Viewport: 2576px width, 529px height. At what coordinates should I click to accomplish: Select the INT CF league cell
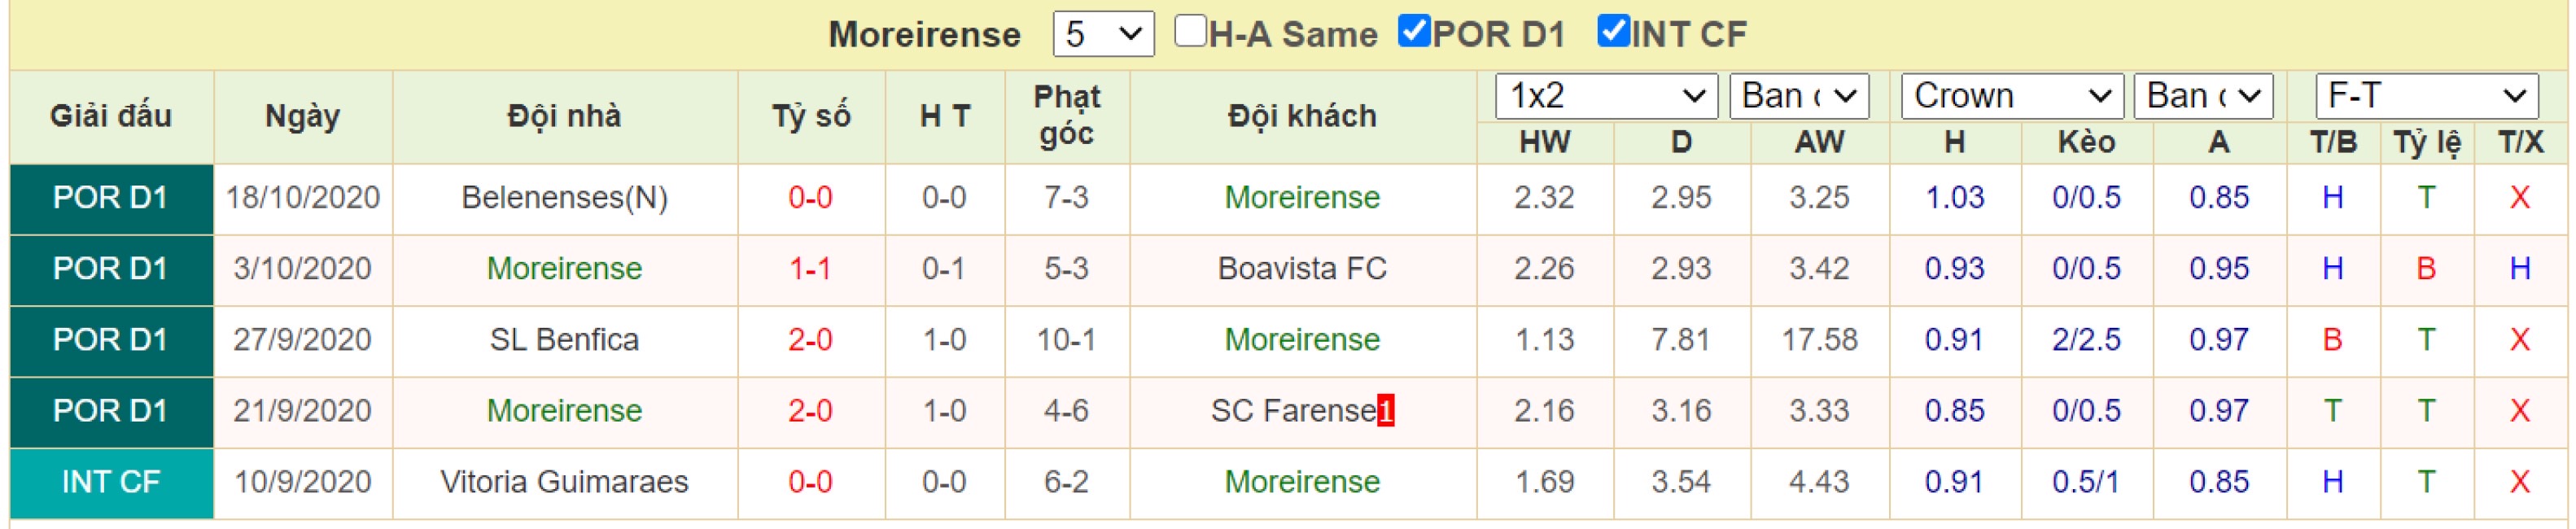[111, 483]
